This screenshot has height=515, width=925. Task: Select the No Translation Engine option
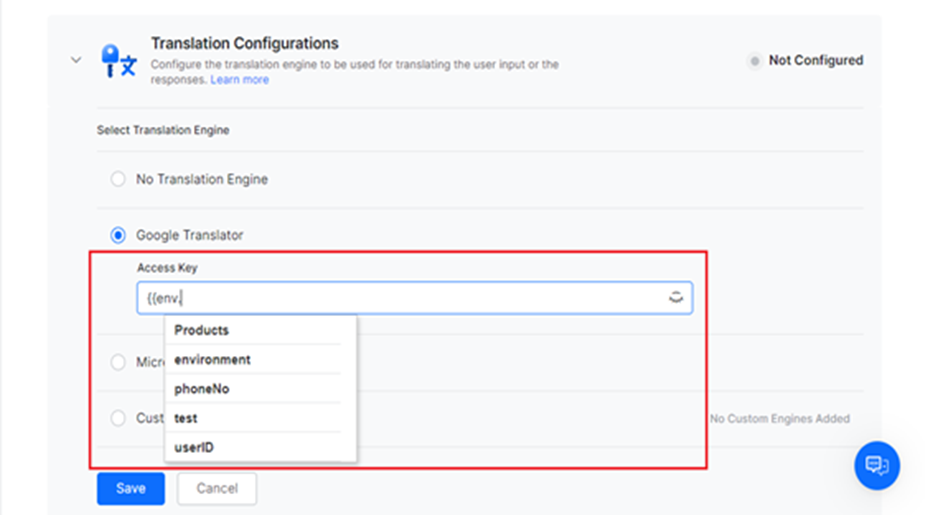[118, 179]
